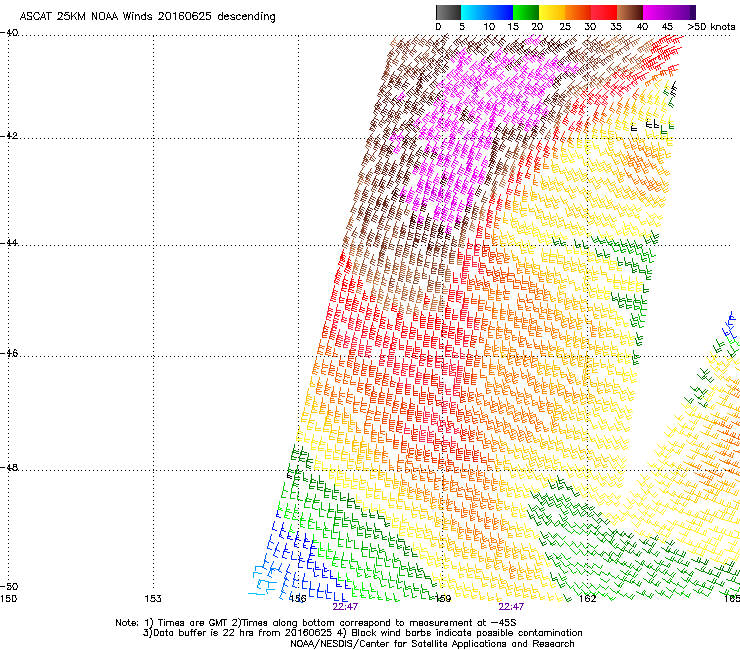Click the '20' label under the color bar
Image resolution: width=740 pixels, height=650 pixels.
click(x=537, y=27)
